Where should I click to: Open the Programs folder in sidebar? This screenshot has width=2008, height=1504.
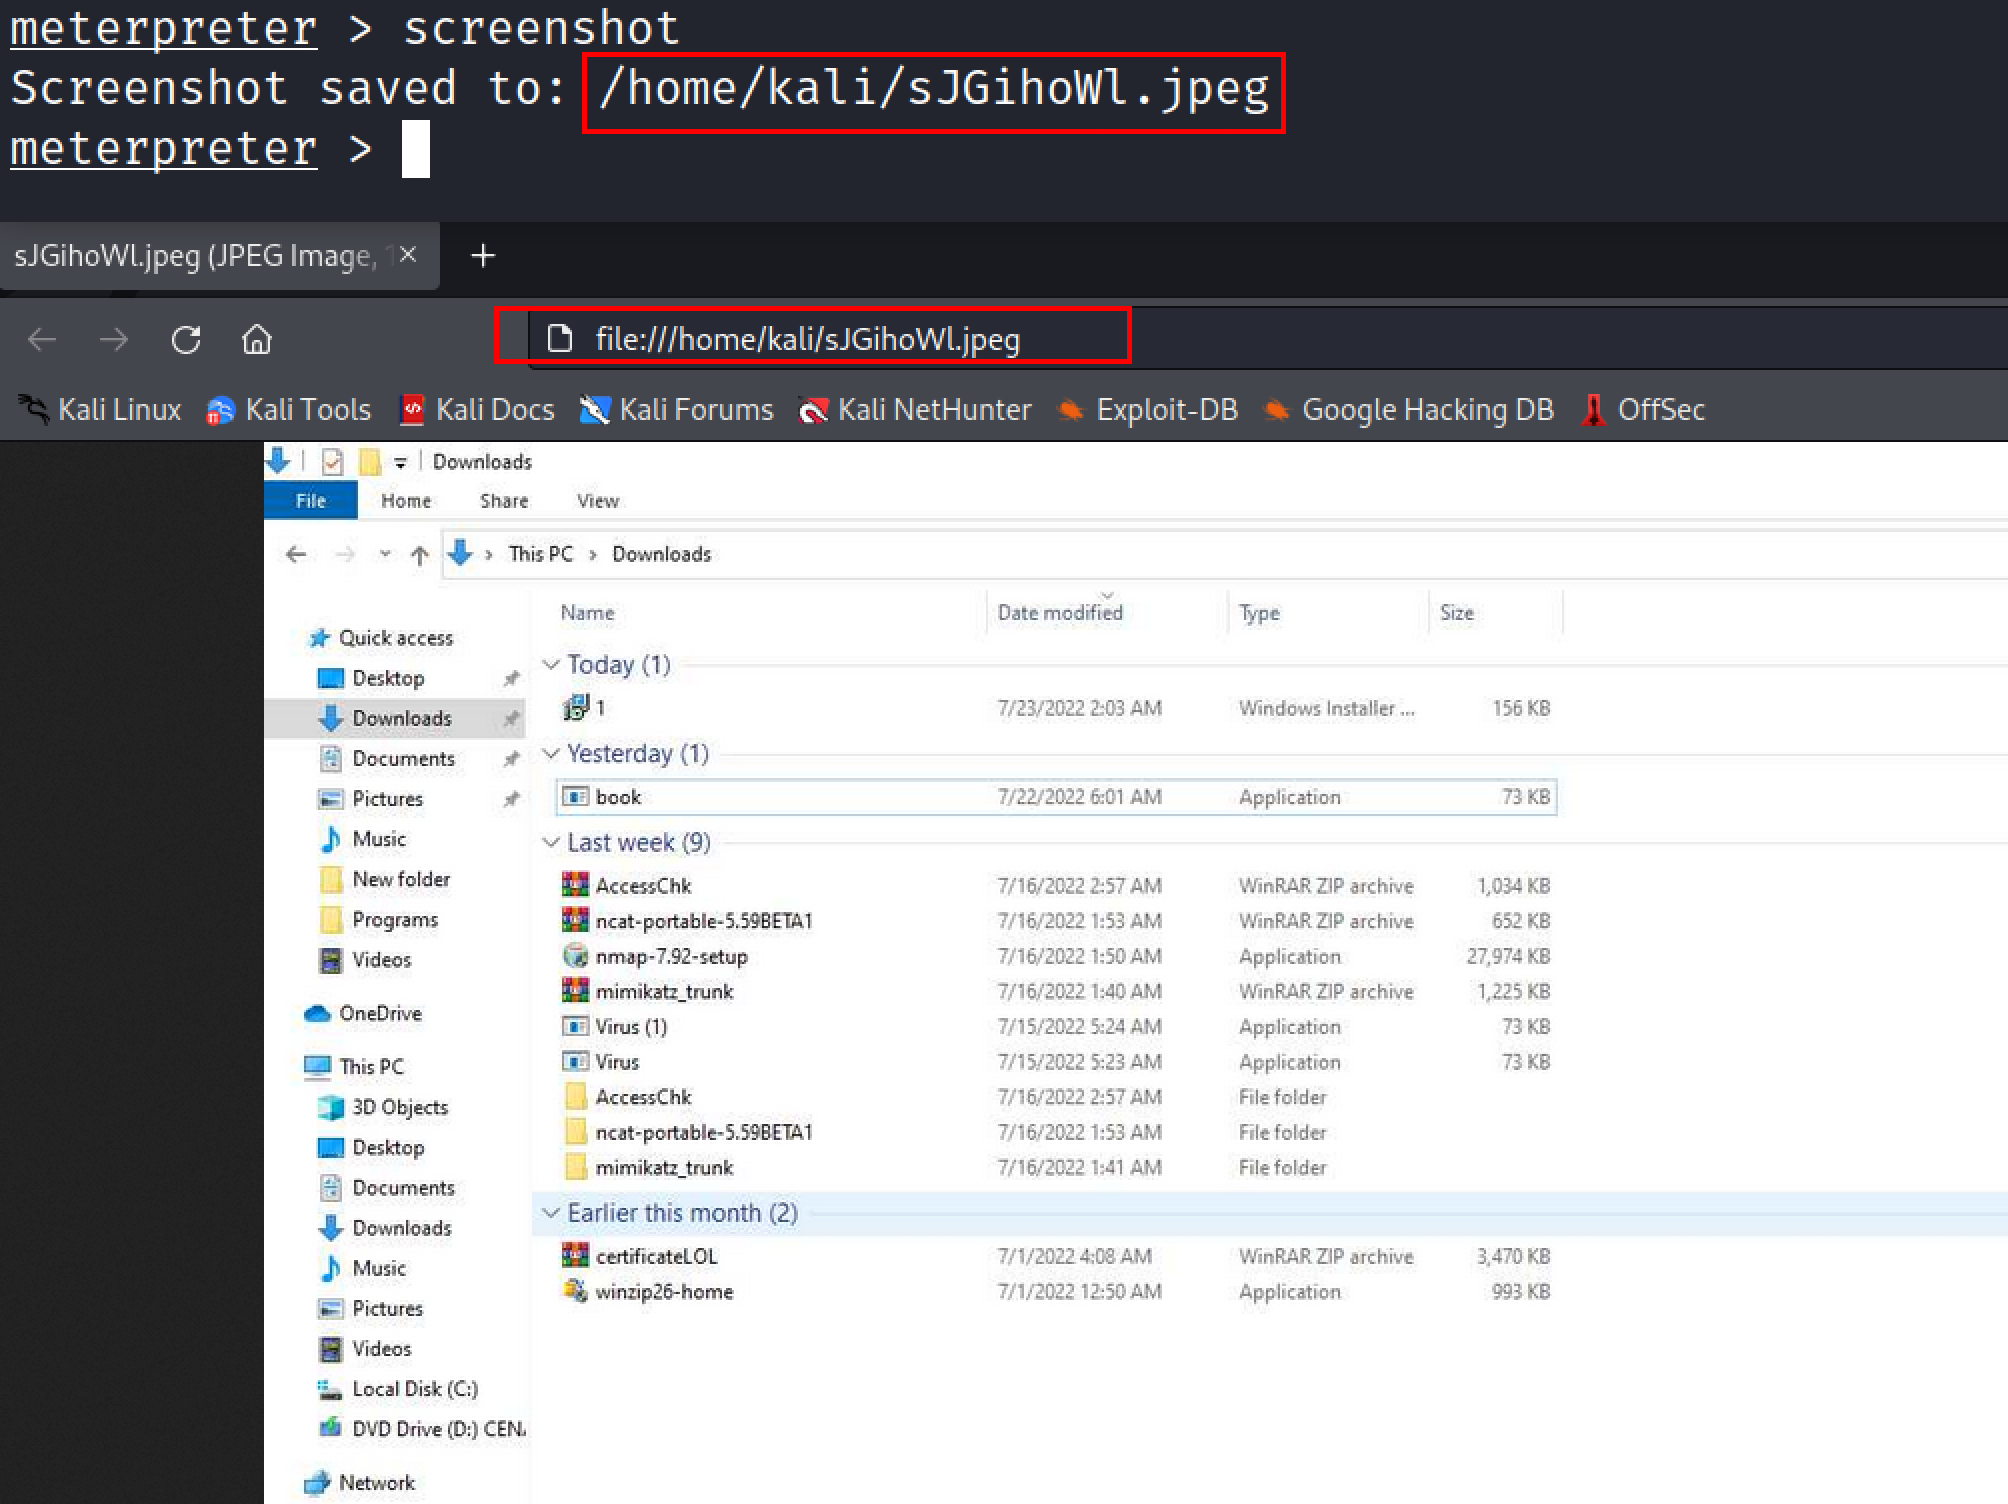coord(395,920)
